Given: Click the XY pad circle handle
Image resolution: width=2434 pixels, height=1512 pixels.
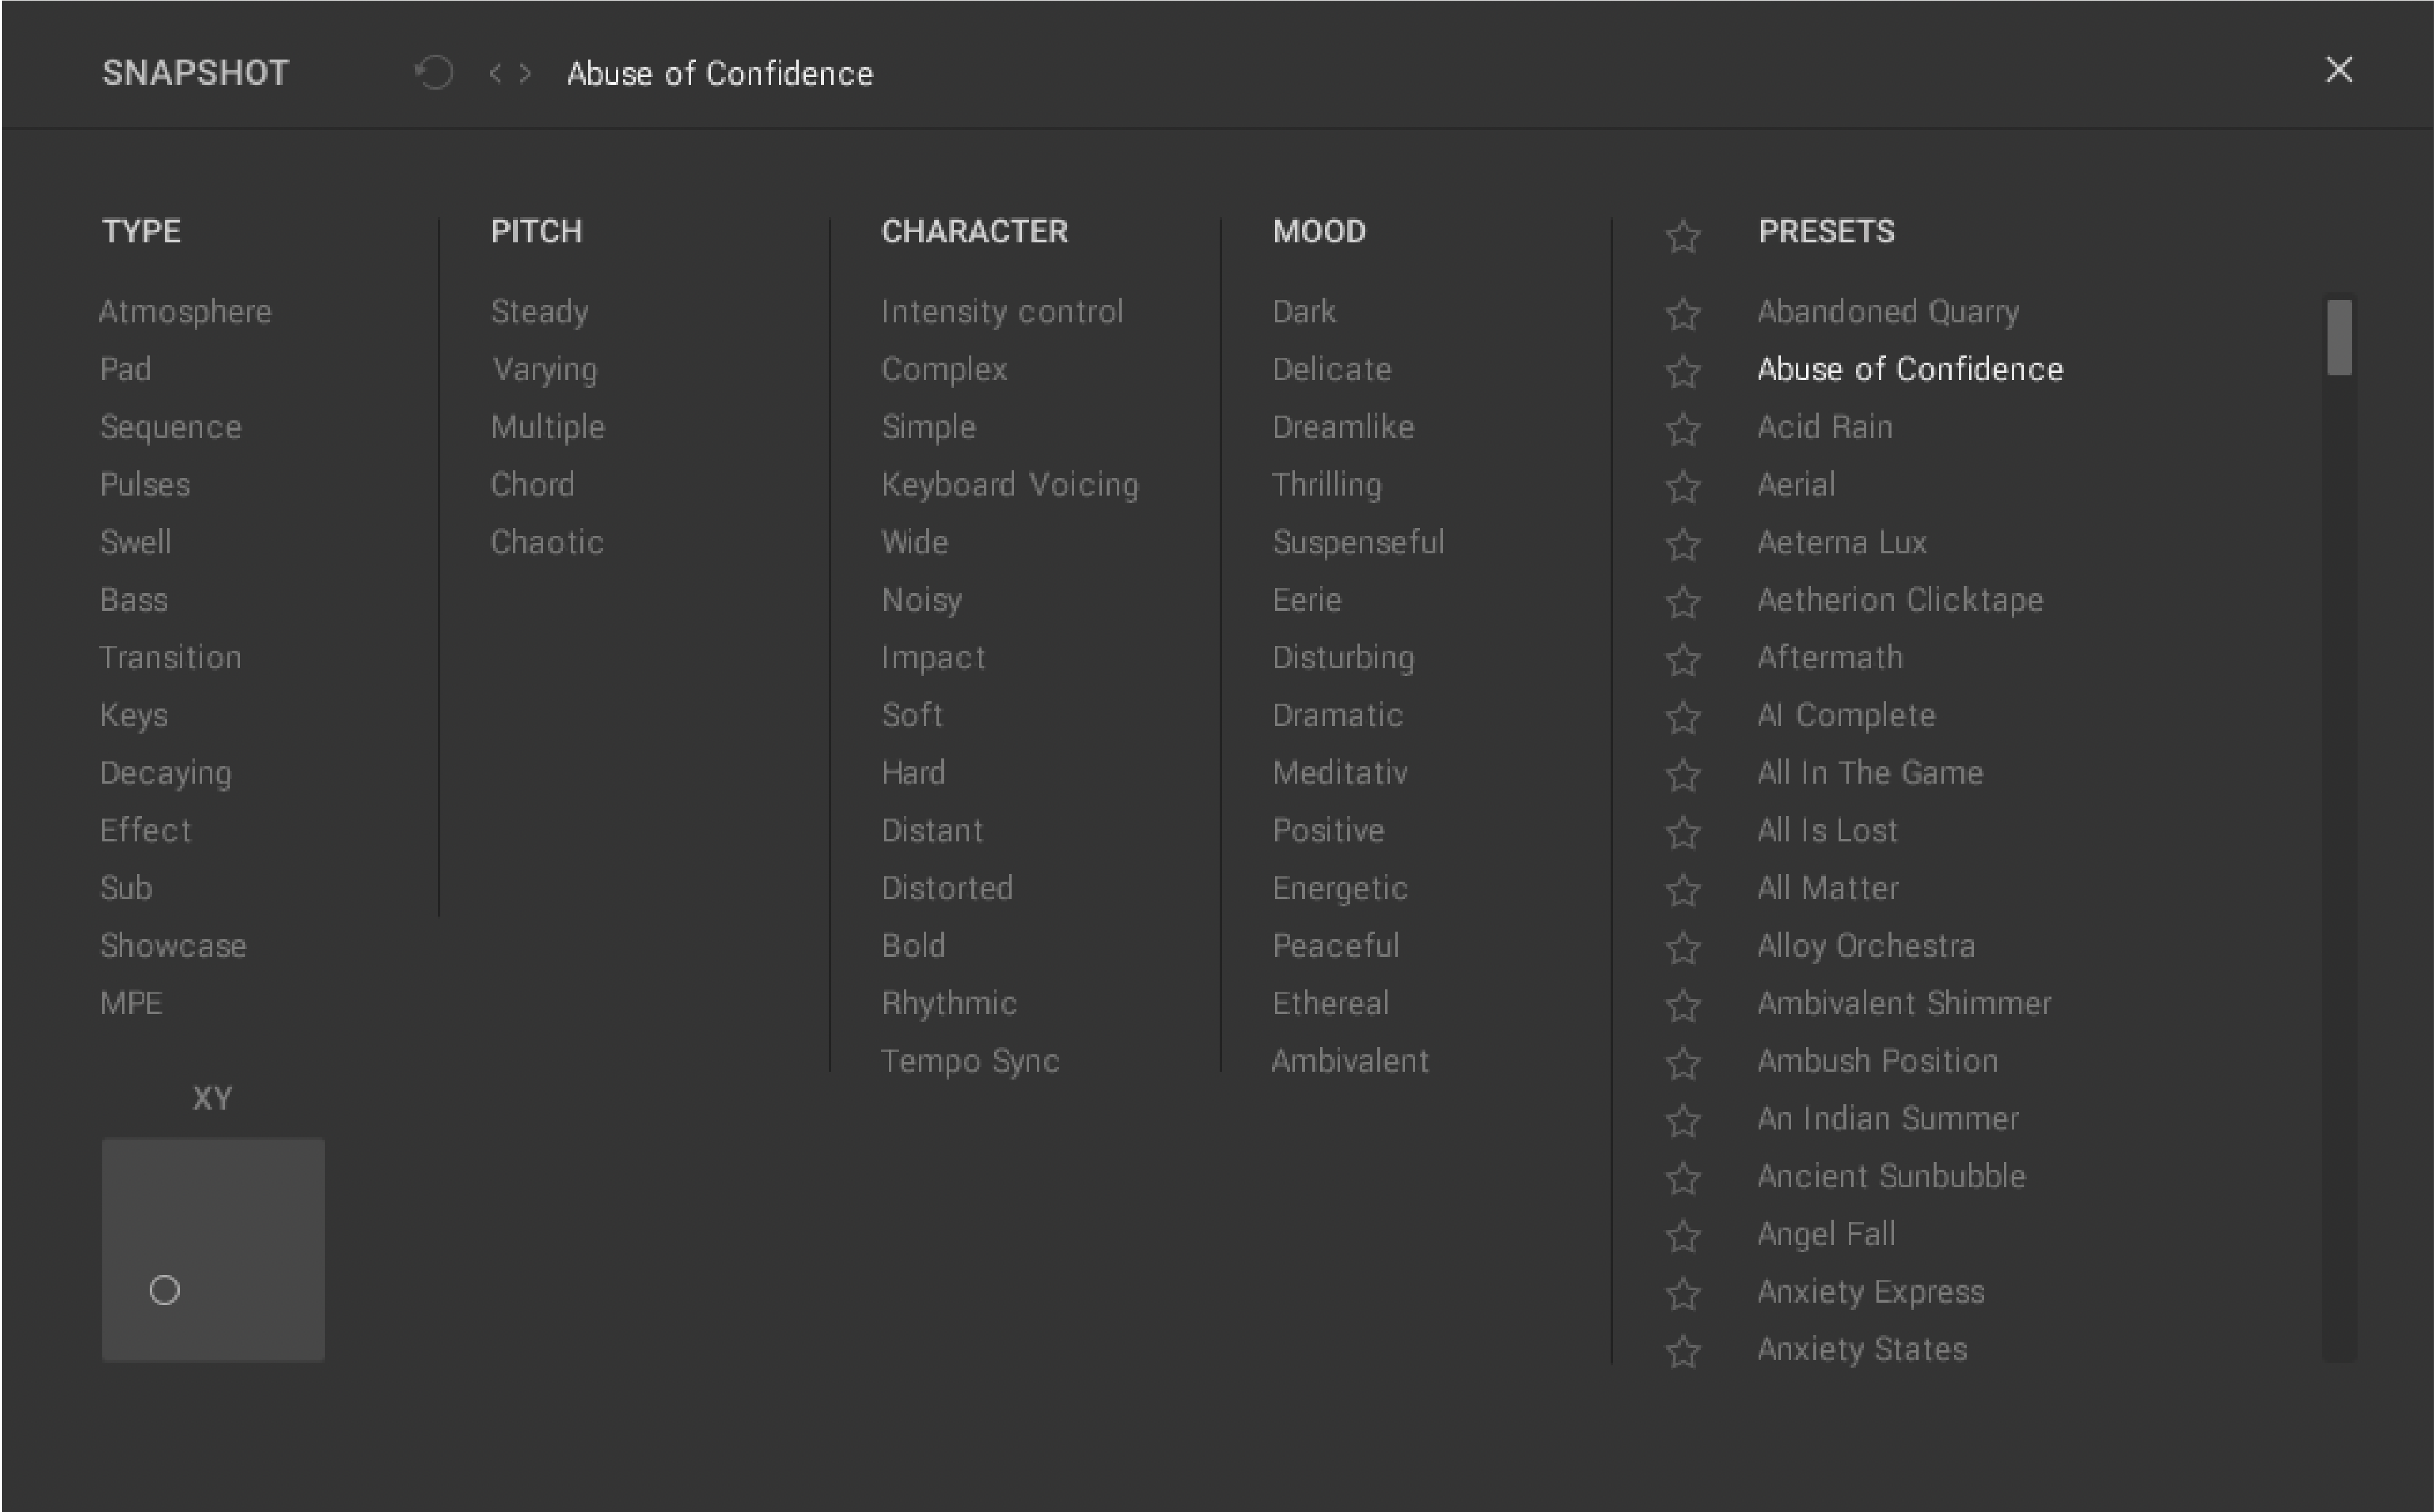Looking at the screenshot, I should pos(165,1290).
